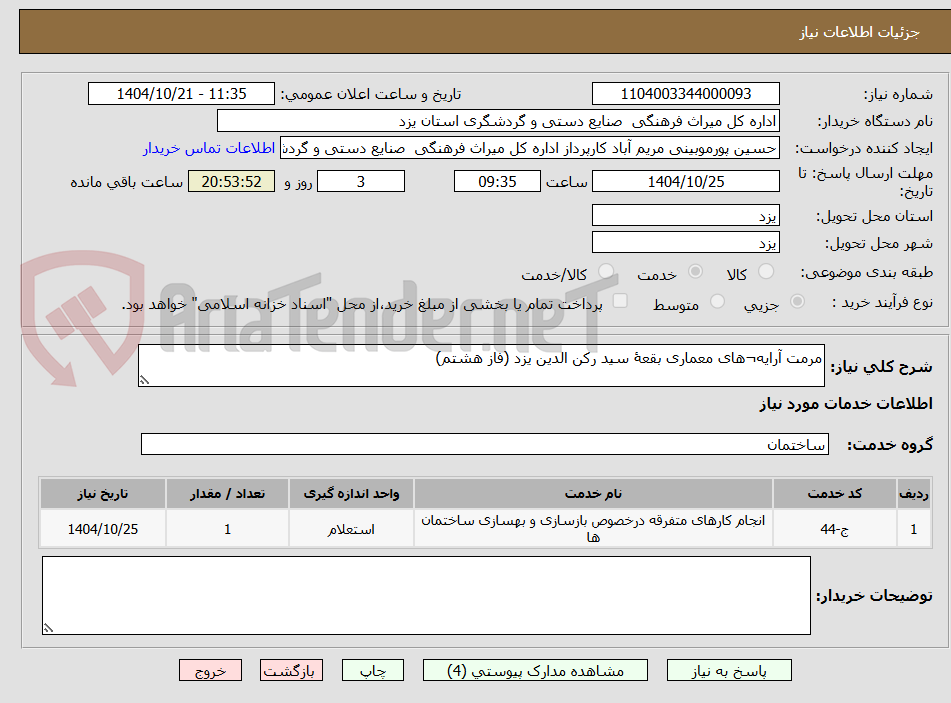Select the خدمت radio button

coord(695,272)
